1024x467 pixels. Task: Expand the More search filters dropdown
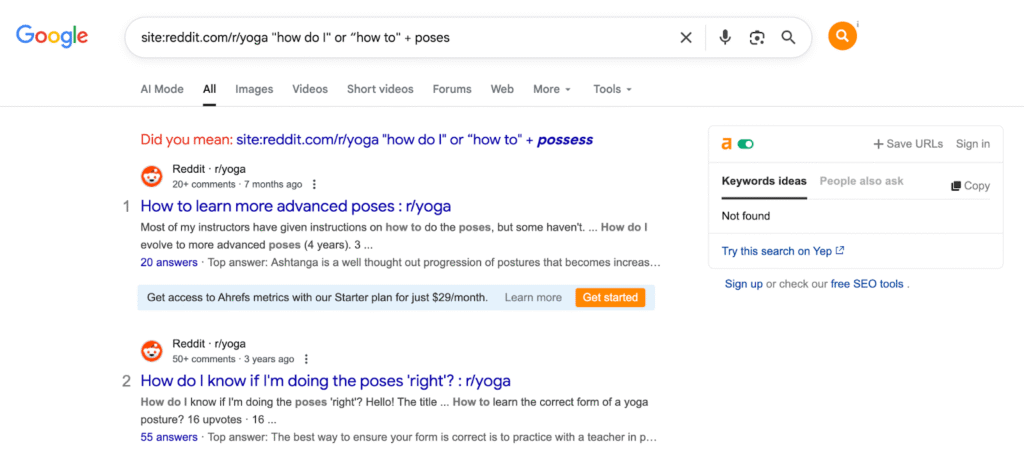point(552,89)
